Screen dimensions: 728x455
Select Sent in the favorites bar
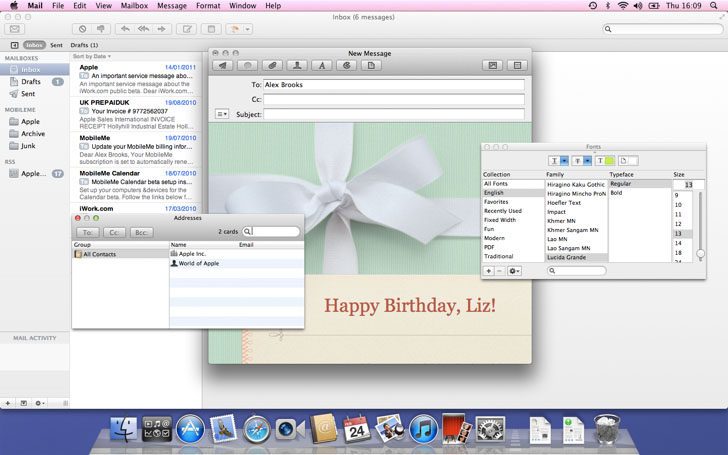click(56, 45)
